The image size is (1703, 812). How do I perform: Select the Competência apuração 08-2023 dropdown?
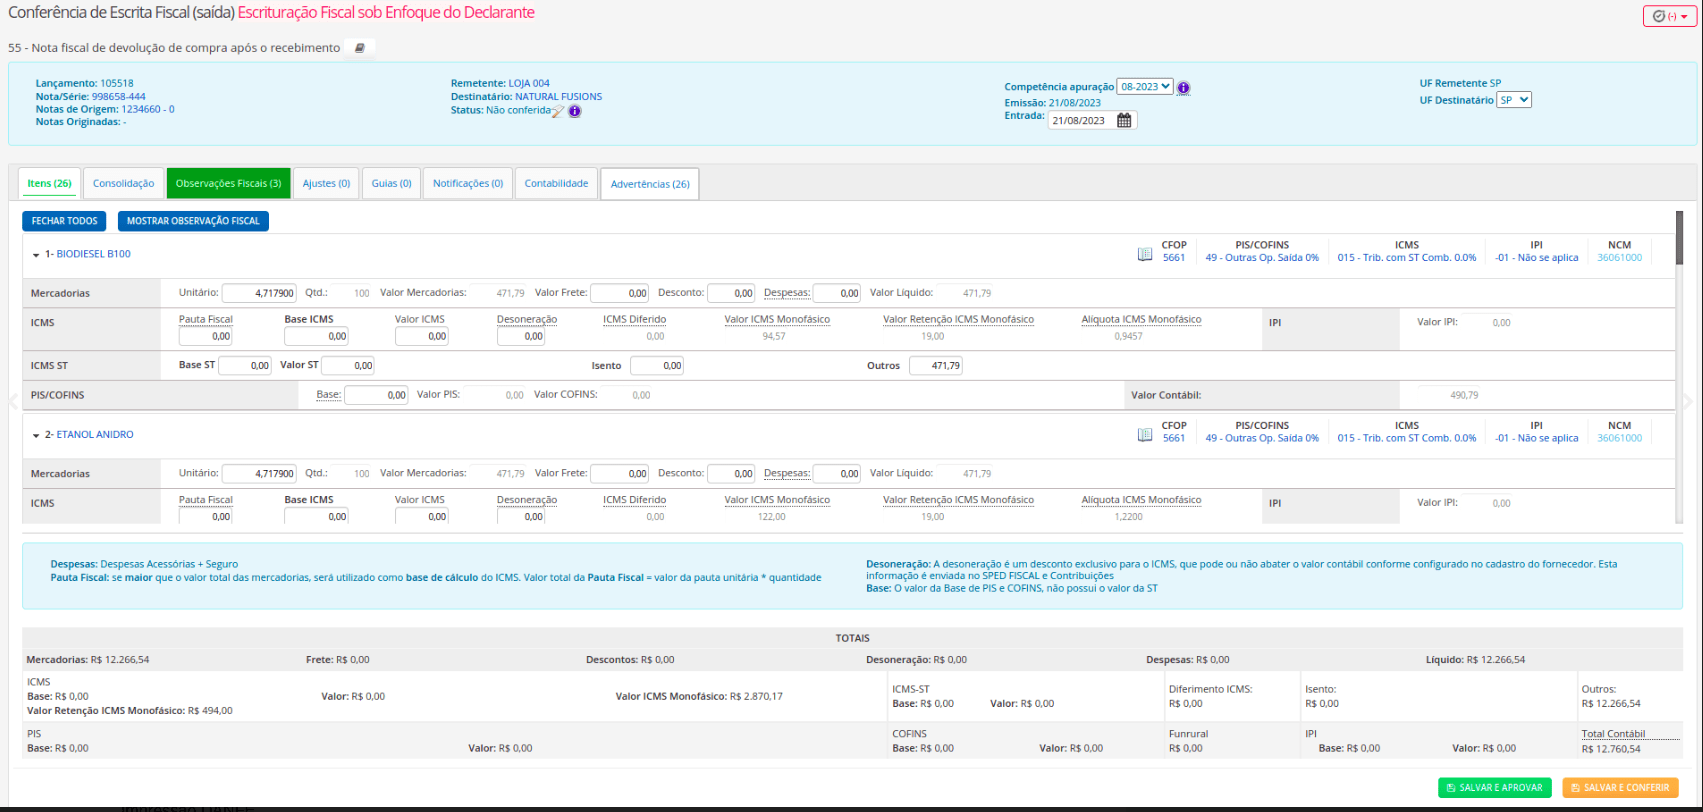pyautogui.click(x=1144, y=87)
